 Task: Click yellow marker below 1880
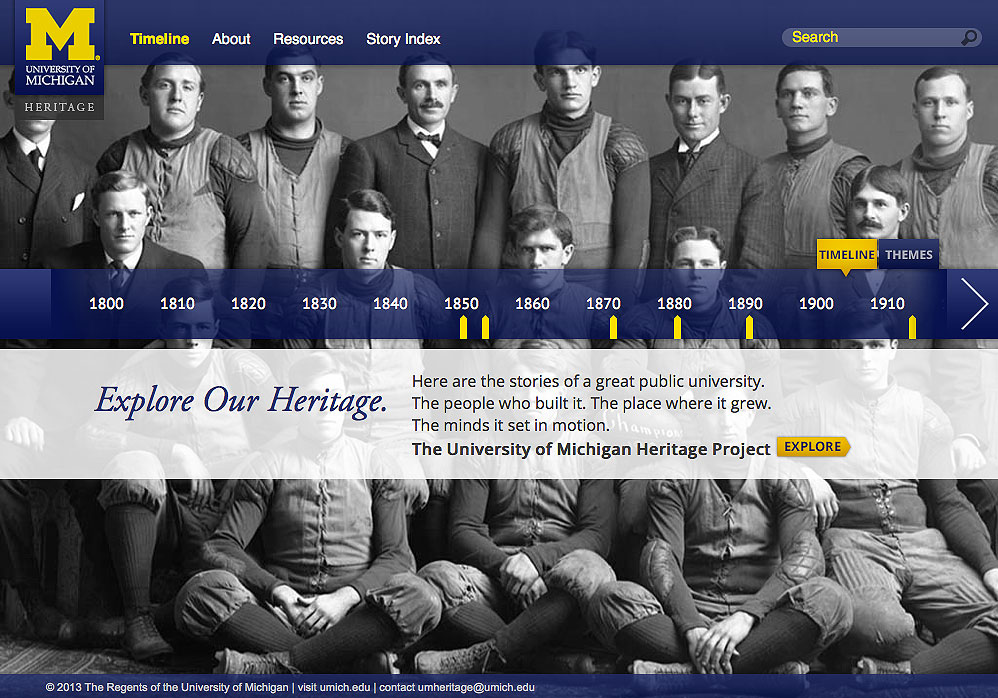677,327
